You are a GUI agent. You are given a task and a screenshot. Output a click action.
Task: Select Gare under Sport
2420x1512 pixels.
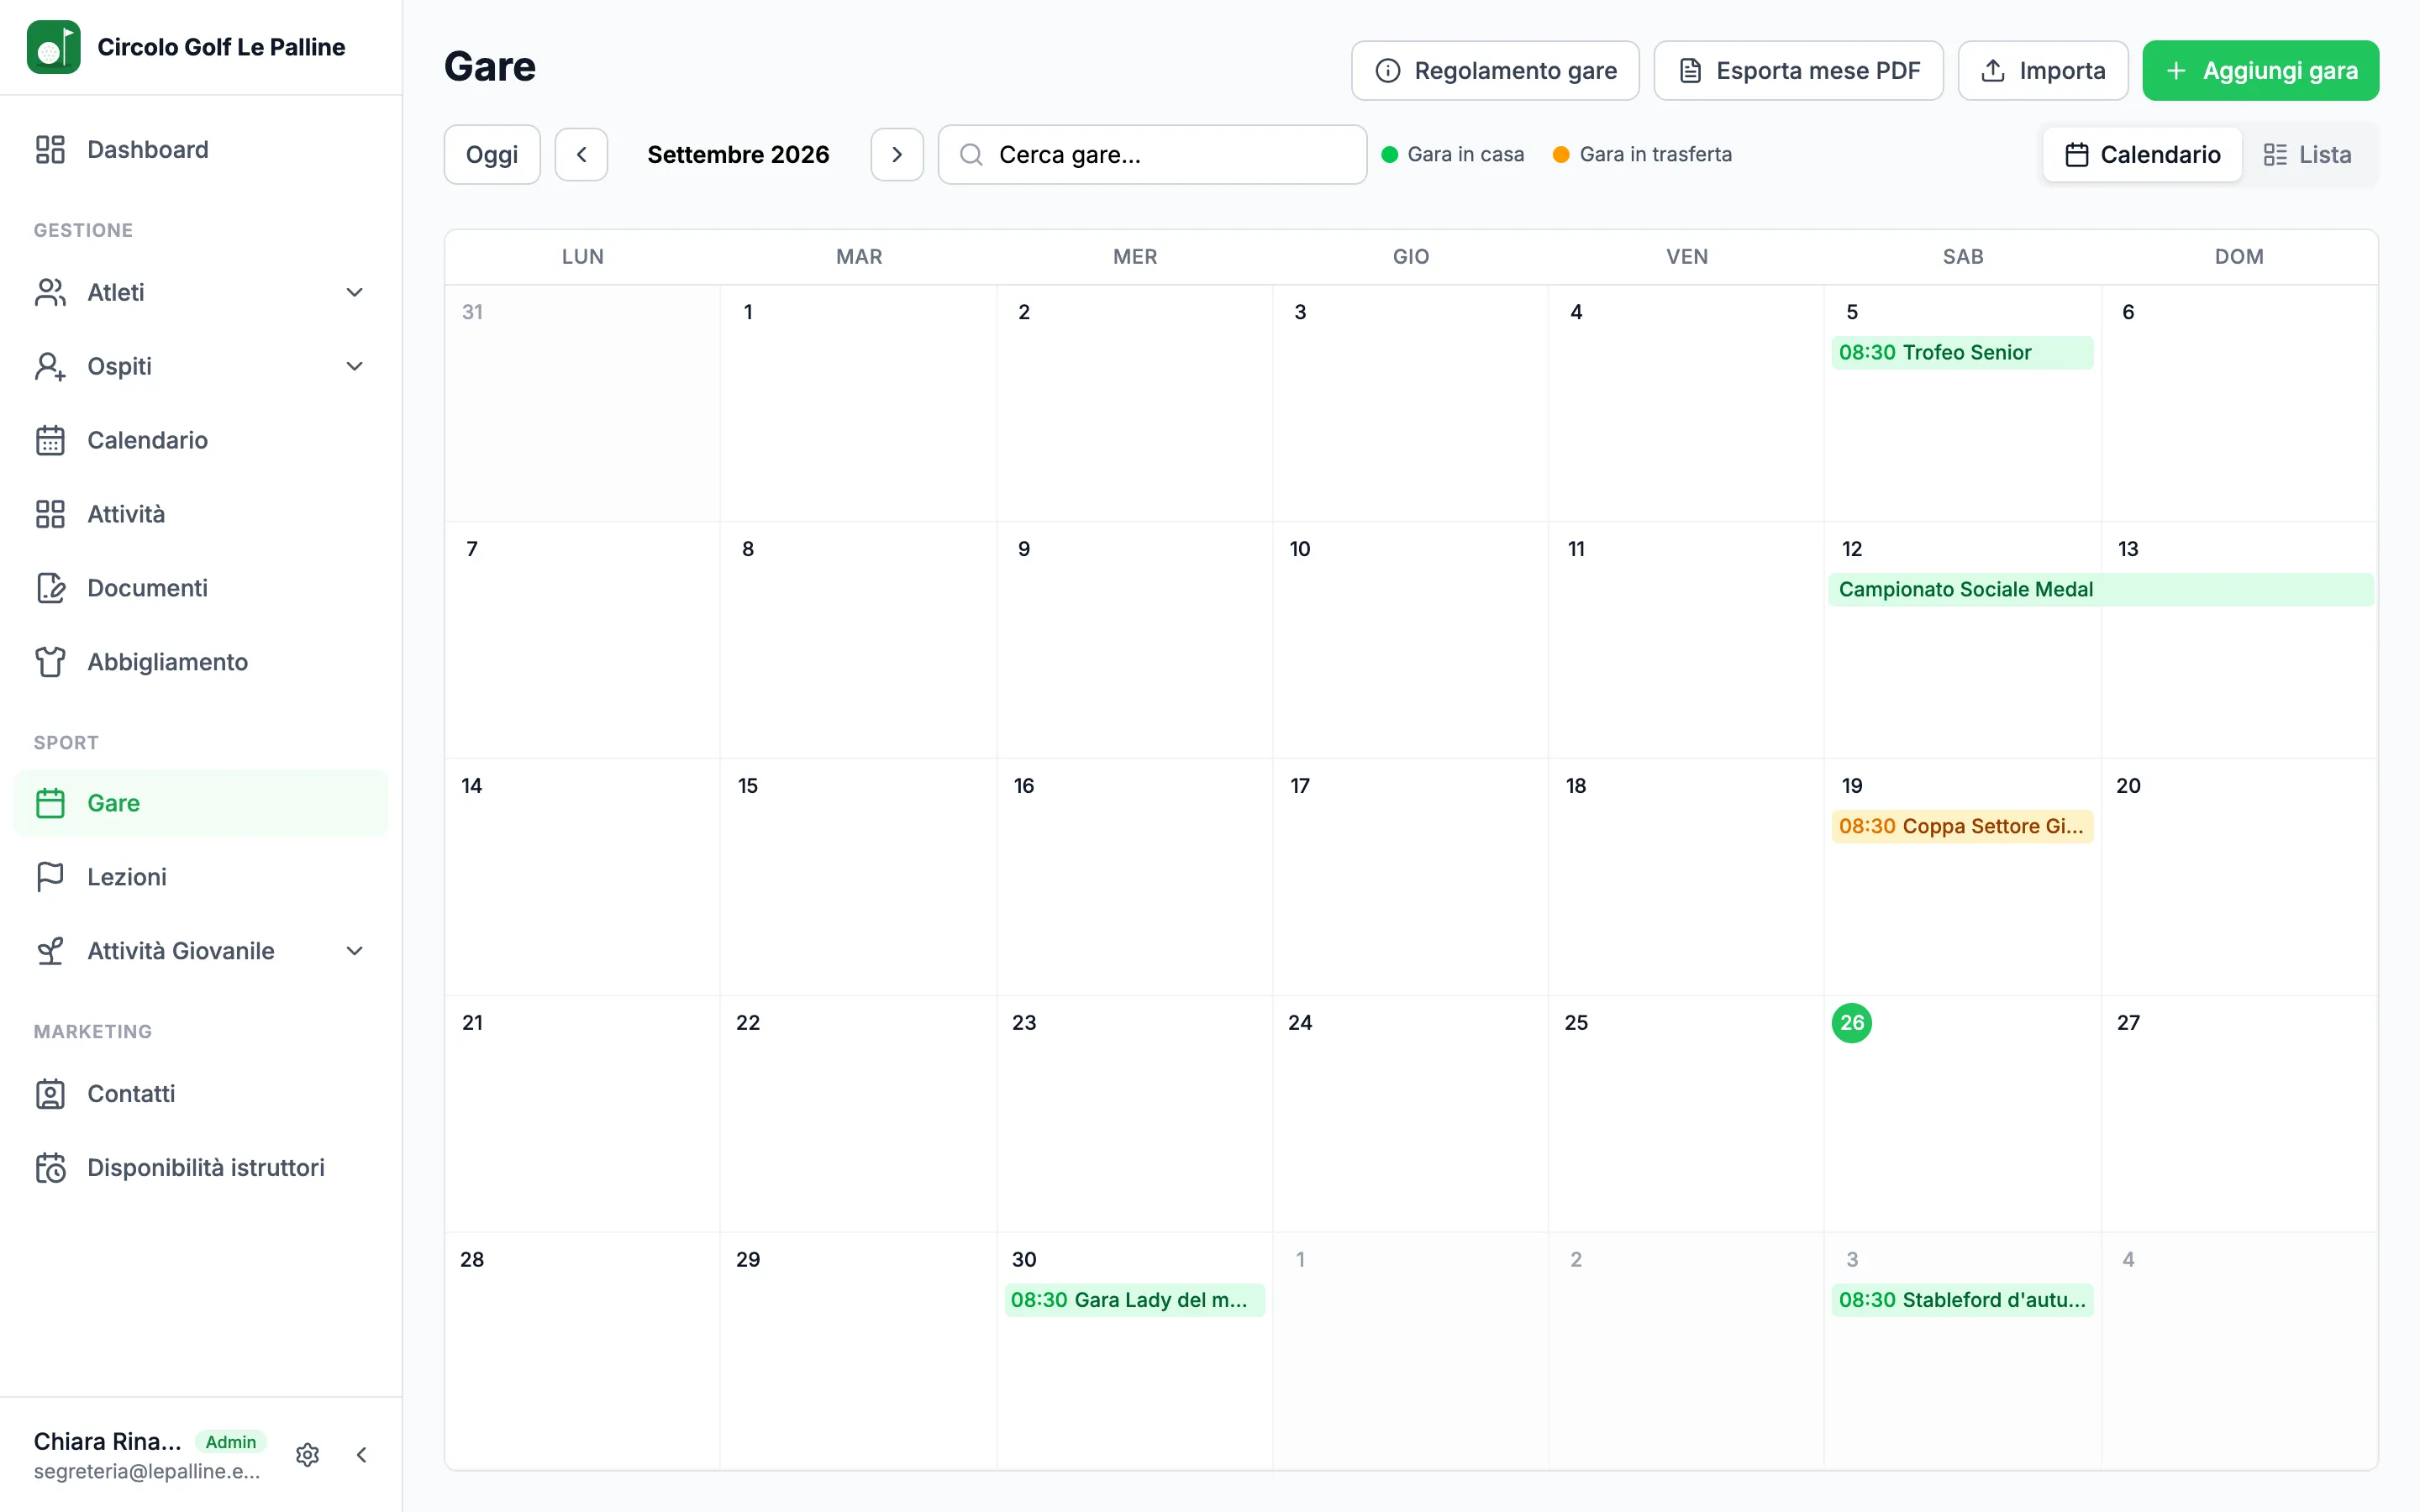coord(200,803)
